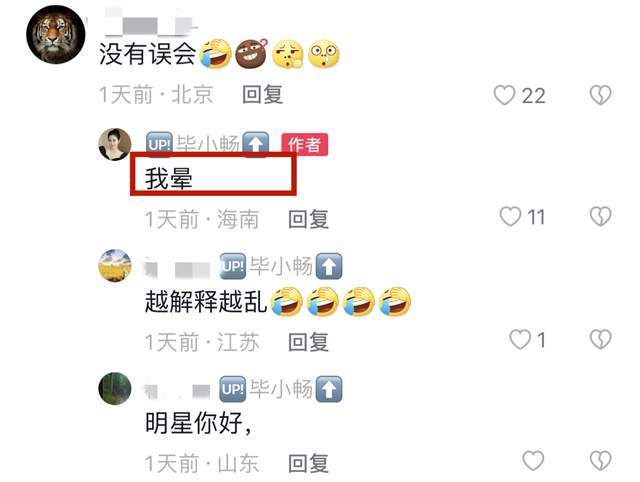Image resolution: width=640 pixels, height=482 pixels.
Task: Tap broken-heart icon on the '我晕' reply
Action: (600, 216)
